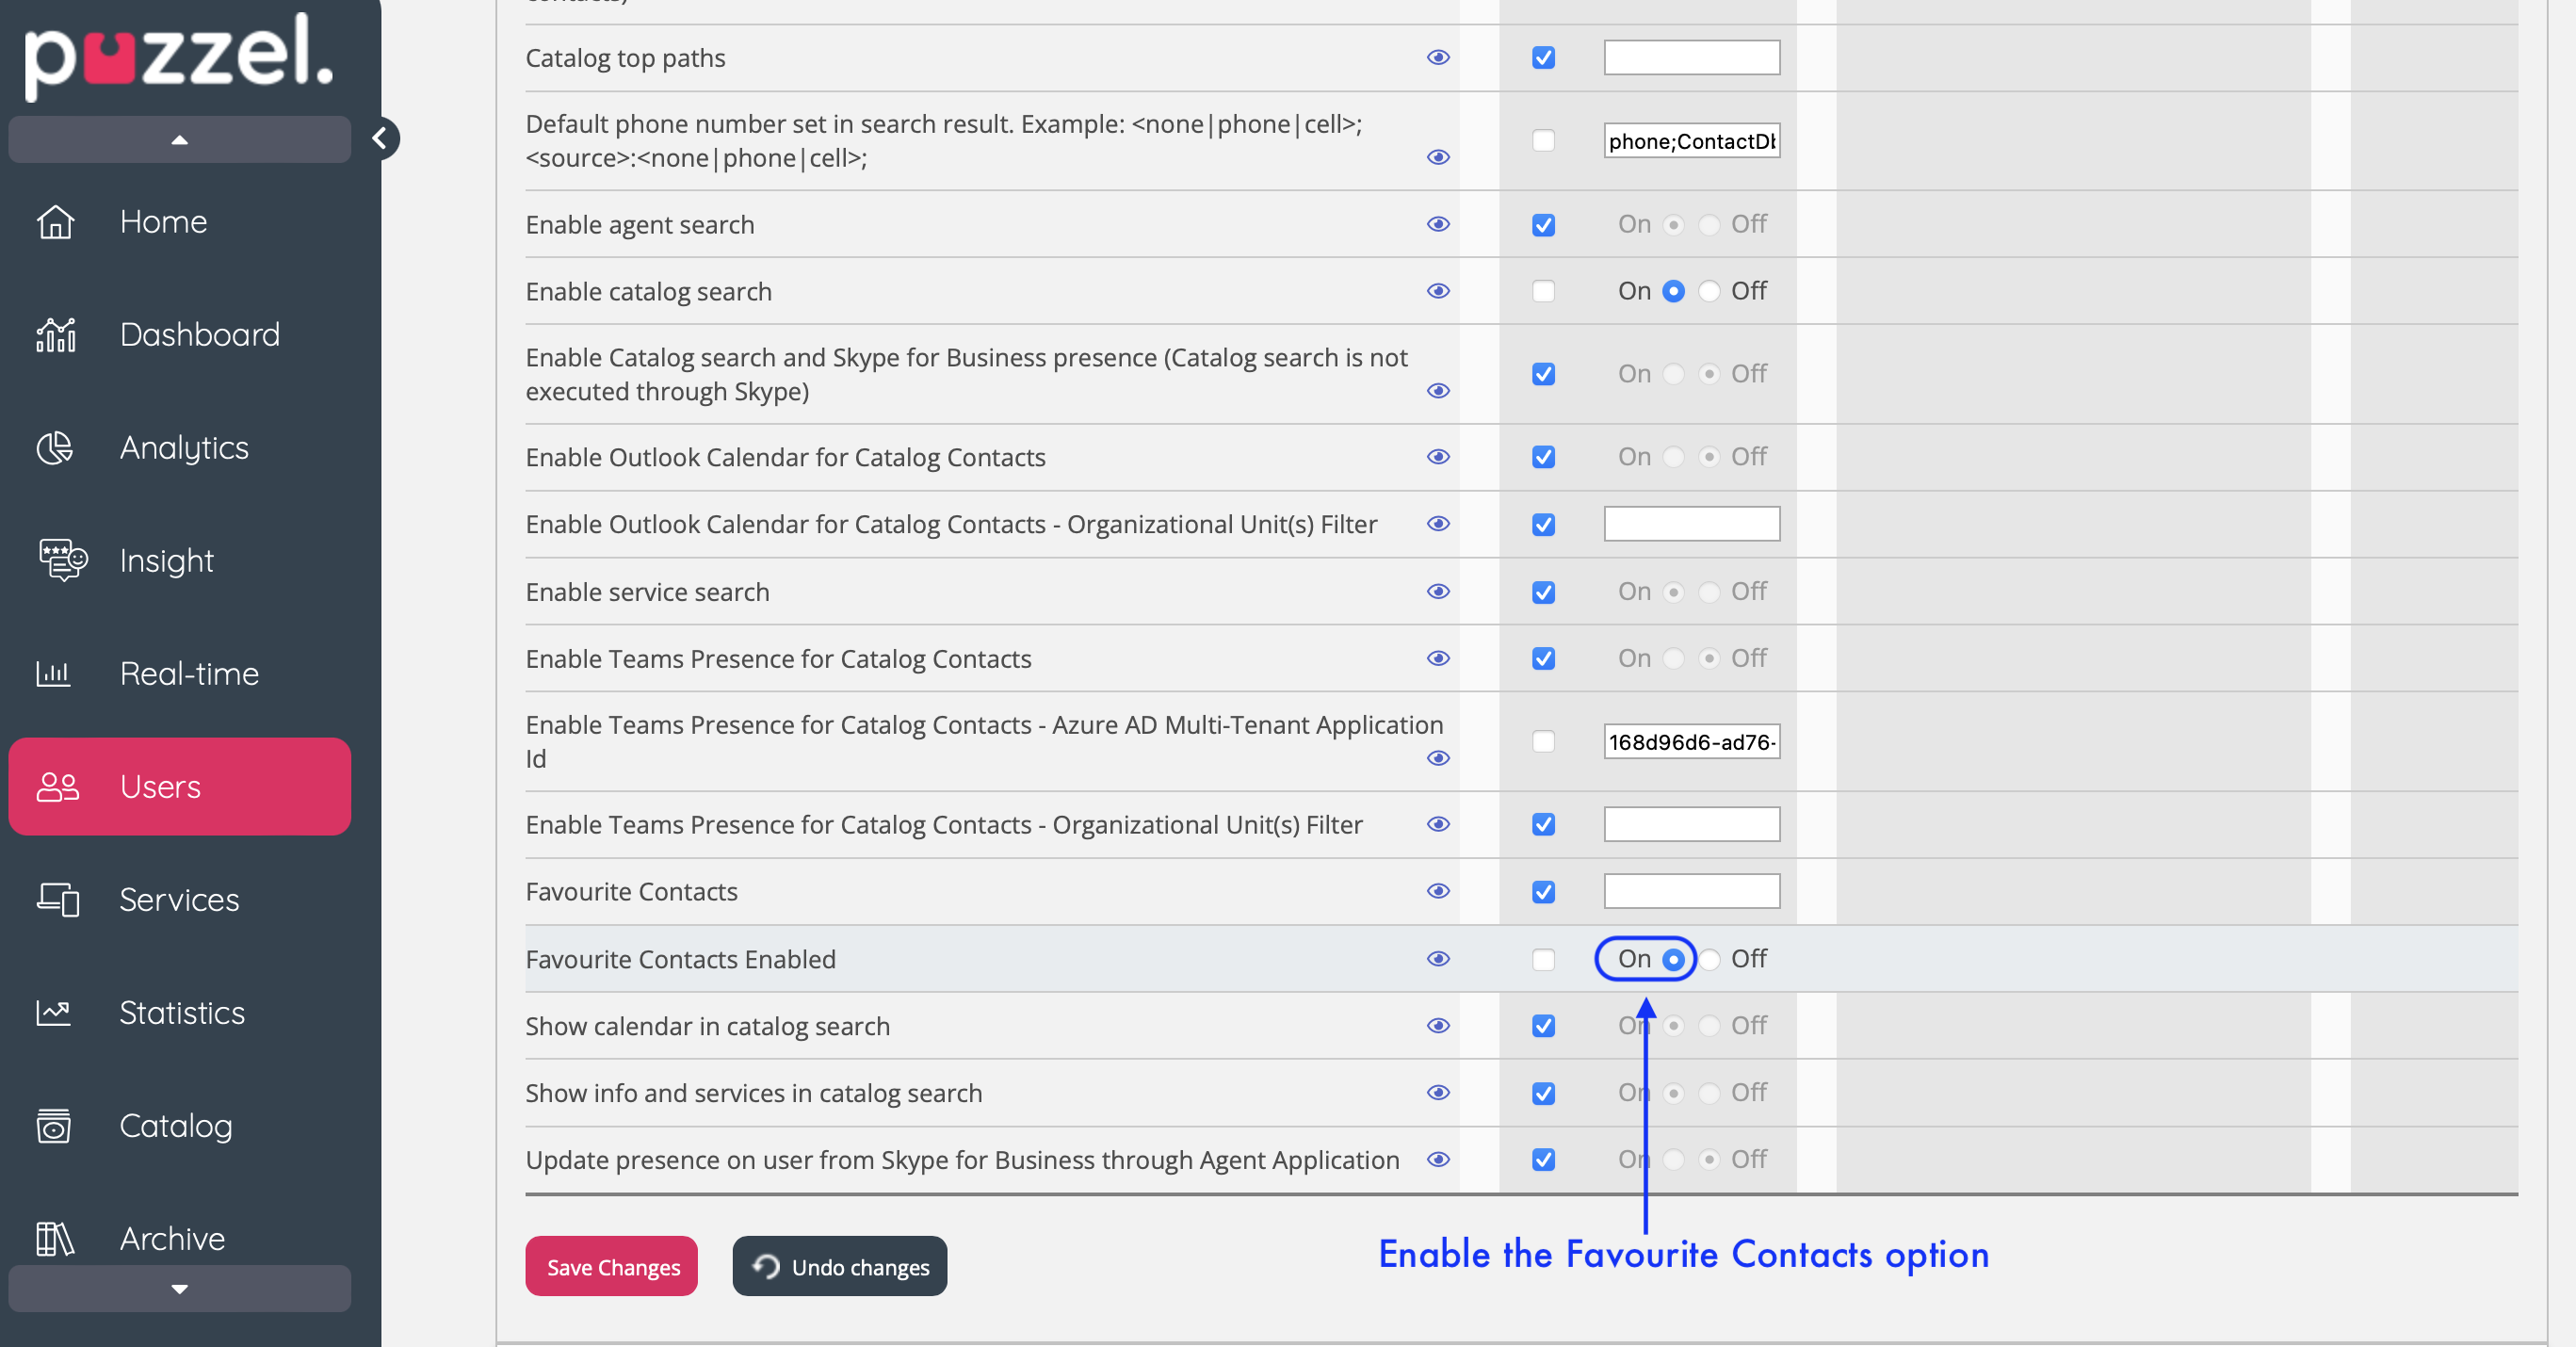Screen dimensions: 2576x1347
Task: Click the Undo changes button
Action: point(839,1266)
